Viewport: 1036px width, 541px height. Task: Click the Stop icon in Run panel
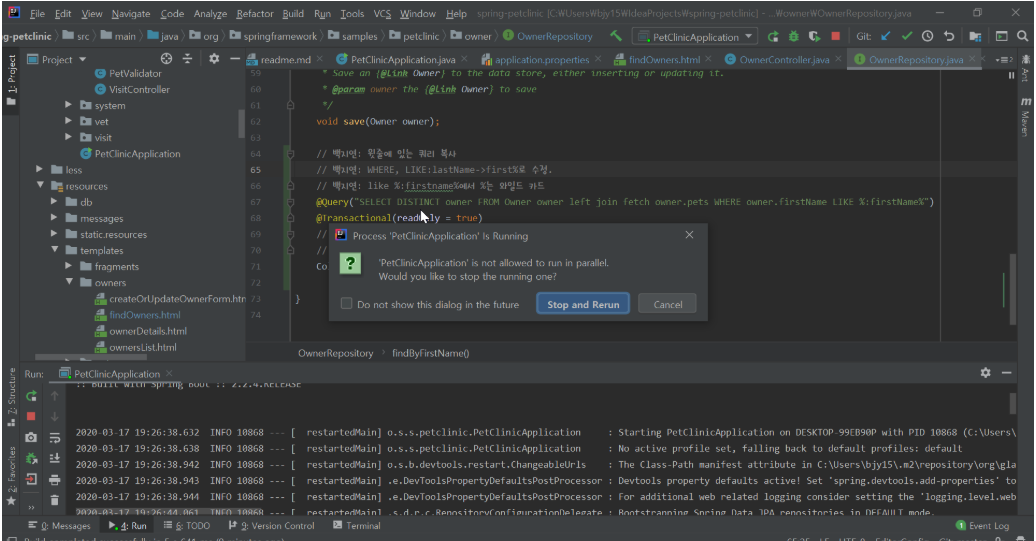point(31,417)
